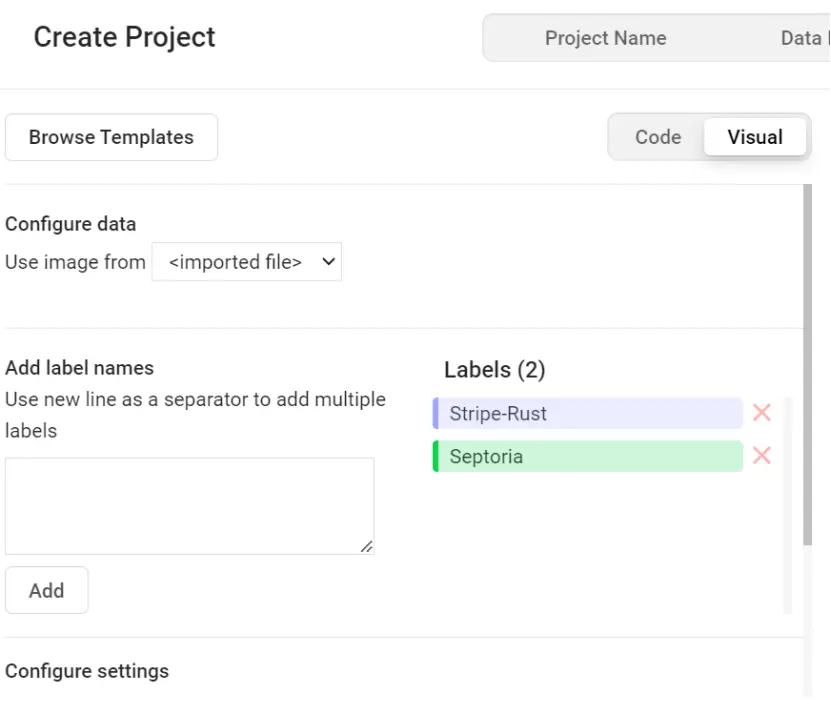
Task: Switch to Code view
Action: tap(658, 137)
